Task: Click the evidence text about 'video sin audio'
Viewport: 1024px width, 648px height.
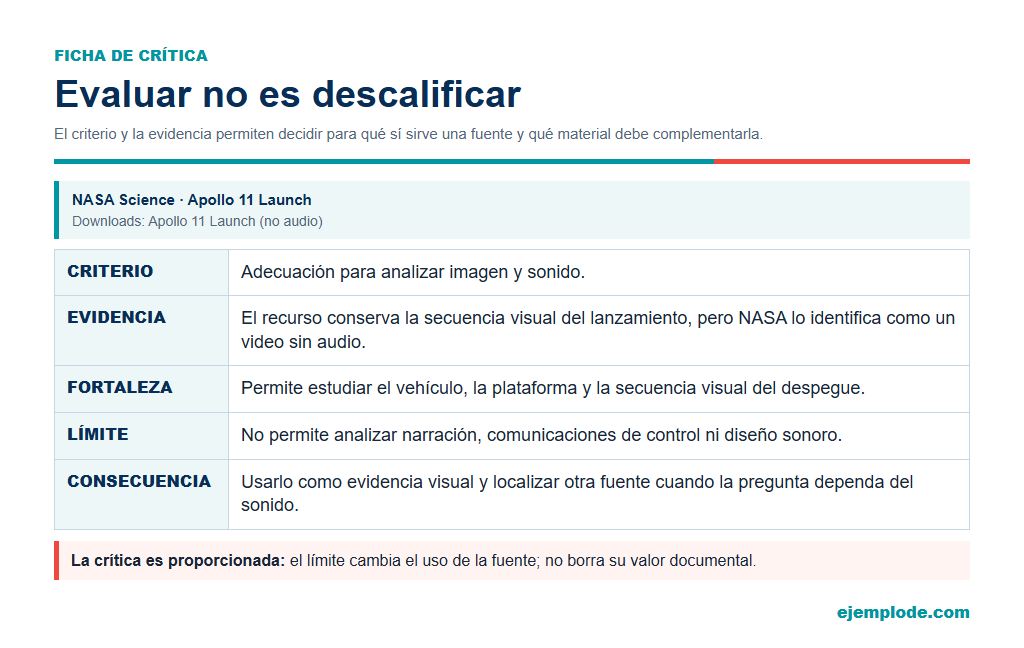Action: tap(598, 330)
